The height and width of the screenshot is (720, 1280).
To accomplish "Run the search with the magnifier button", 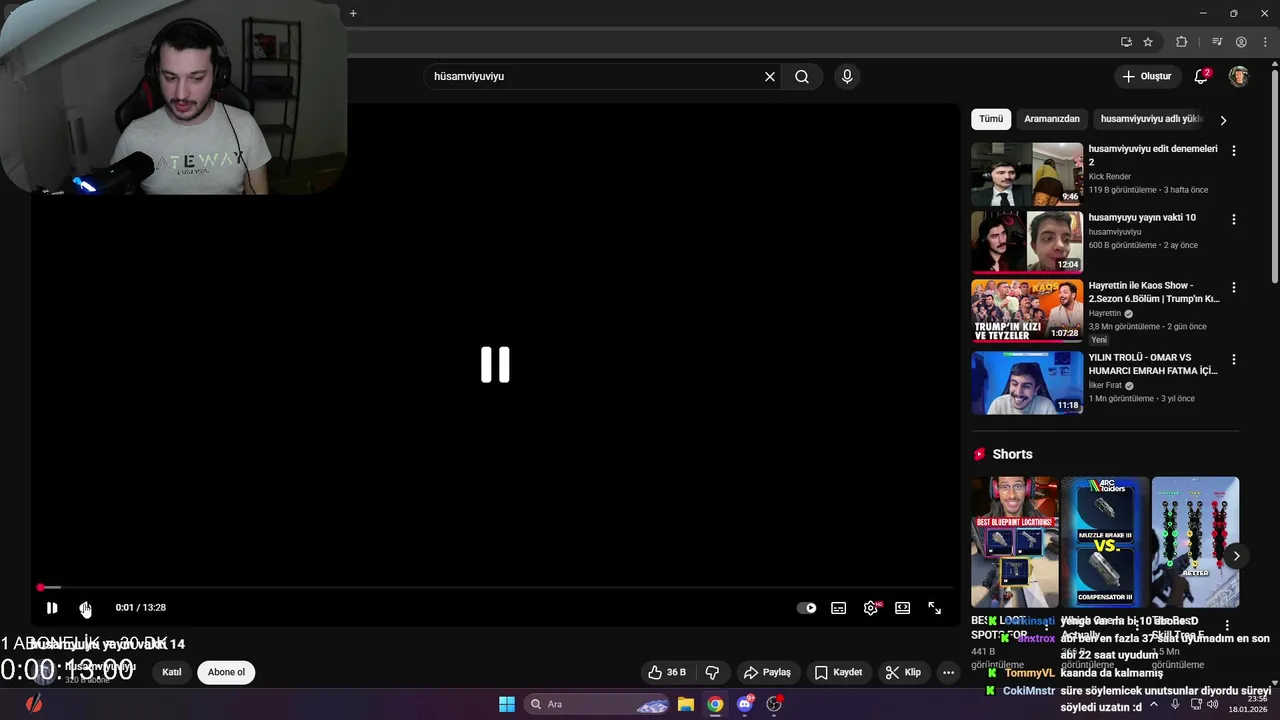I will [x=802, y=76].
